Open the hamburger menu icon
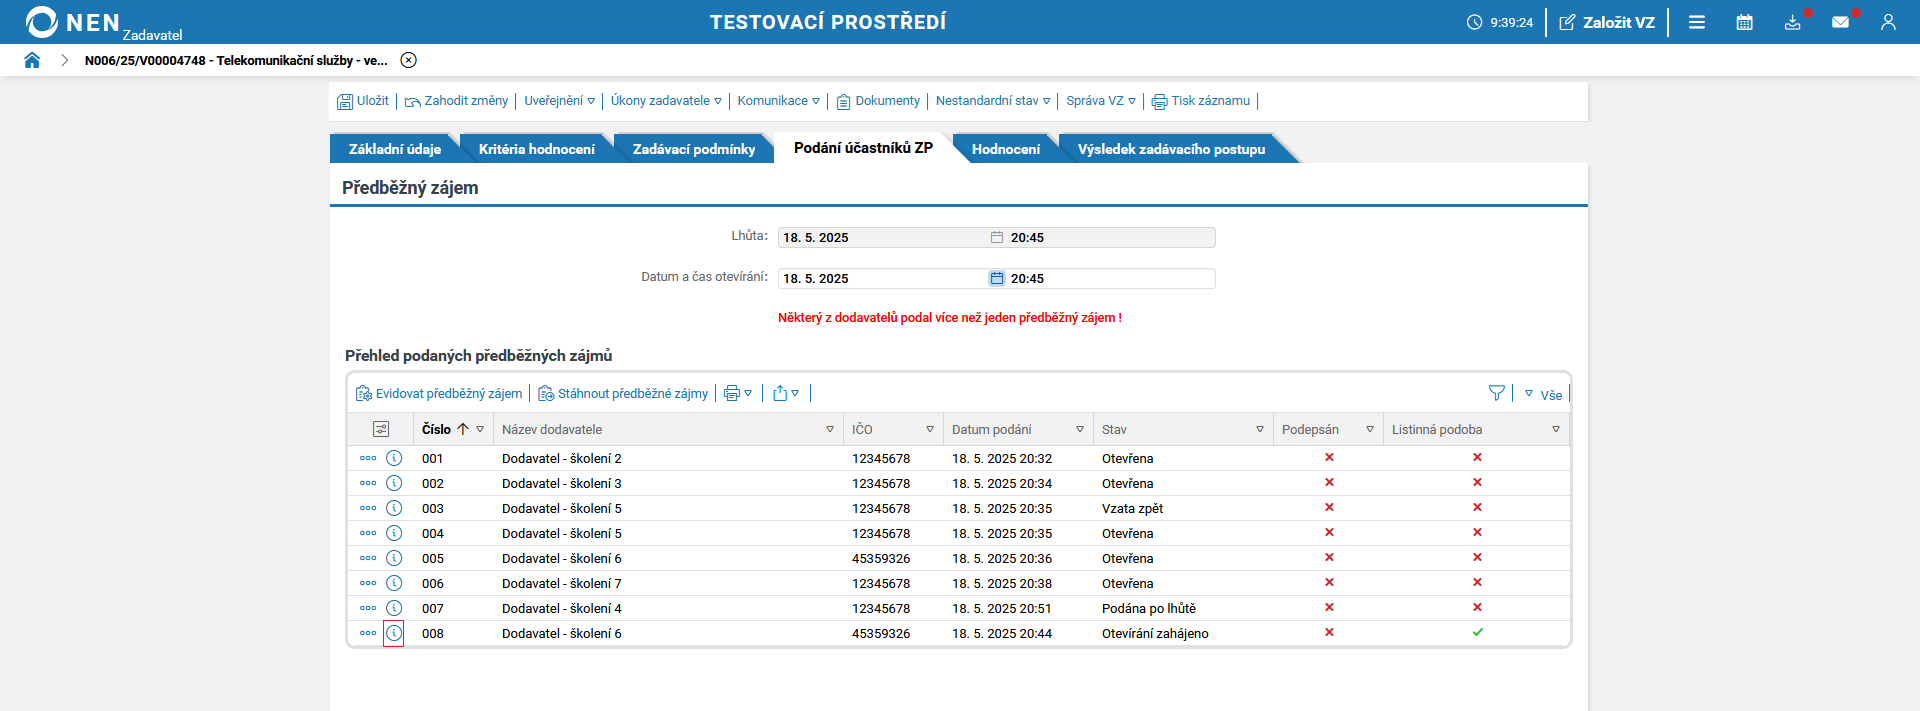Viewport: 1920px width, 711px height. coord(1697,22)
